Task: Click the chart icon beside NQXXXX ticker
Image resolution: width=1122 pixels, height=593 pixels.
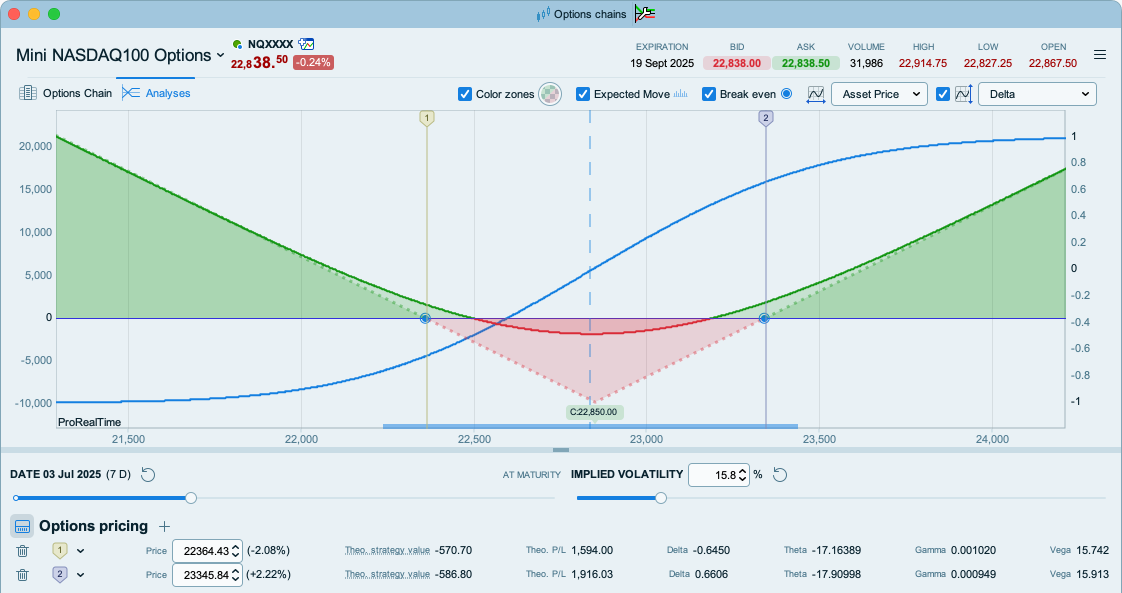Action: tap(306, 44)
